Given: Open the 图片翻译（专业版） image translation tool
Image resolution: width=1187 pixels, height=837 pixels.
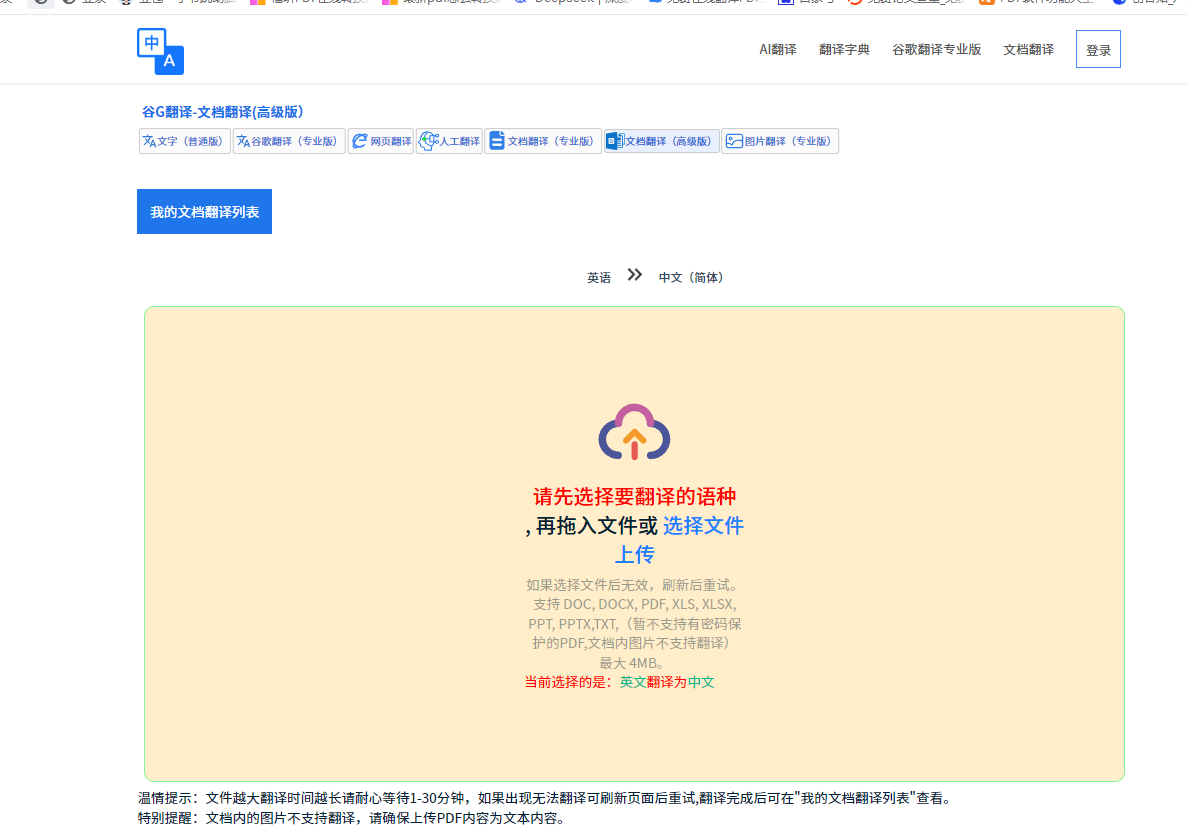Looking at the screenshot, I should (780, 142).
